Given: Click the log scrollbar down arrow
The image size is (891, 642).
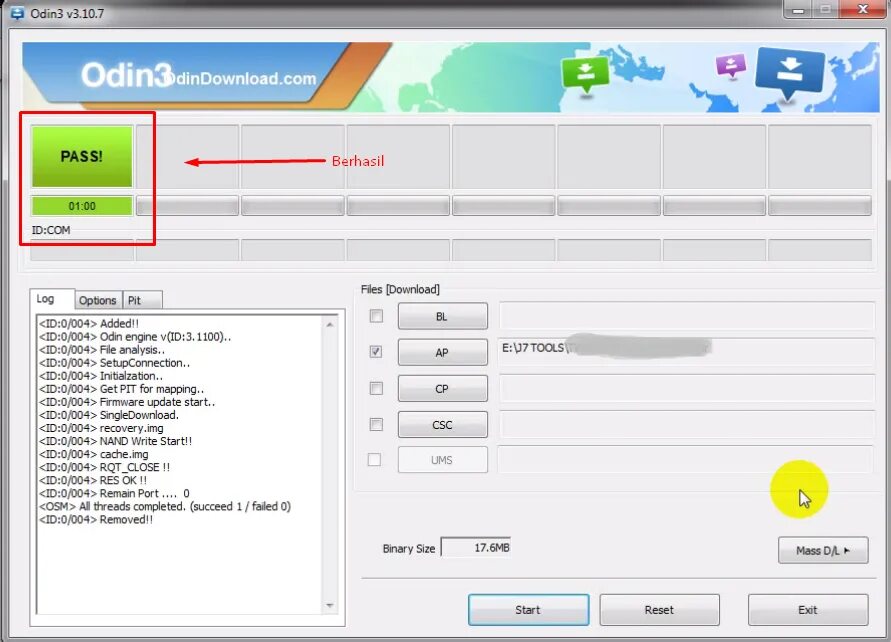Looking at the screenshot, I should click(x=330, y=606).
